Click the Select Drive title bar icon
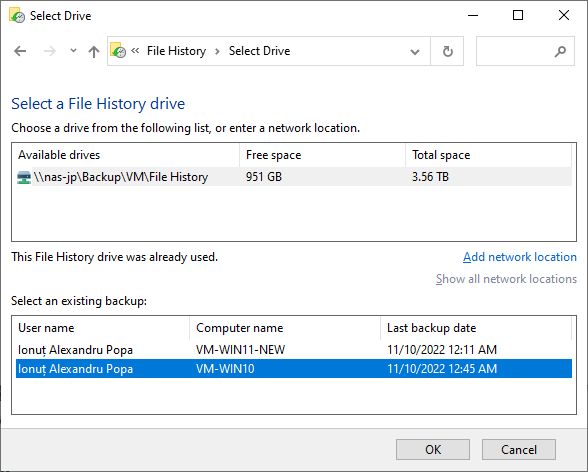Viewport: 588px width, 472px height. (16, 16)
